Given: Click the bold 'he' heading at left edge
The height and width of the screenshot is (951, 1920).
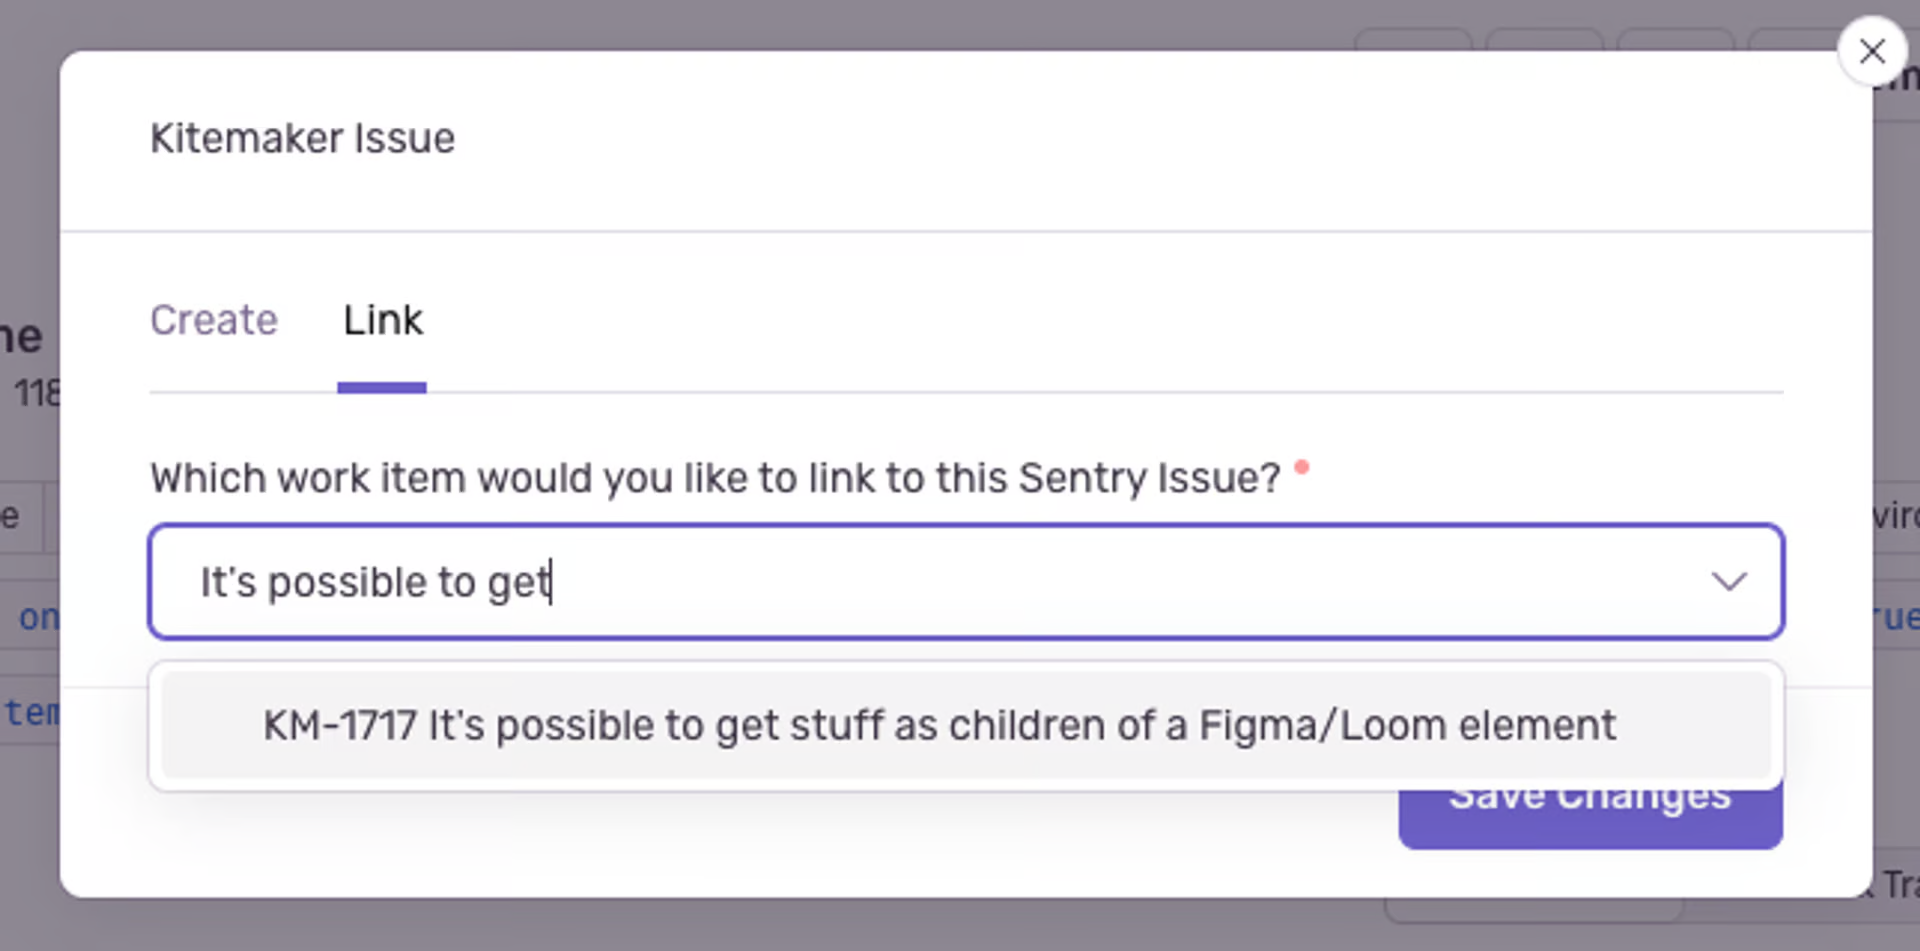Looking at the screenshot, I should pos(22,338).
